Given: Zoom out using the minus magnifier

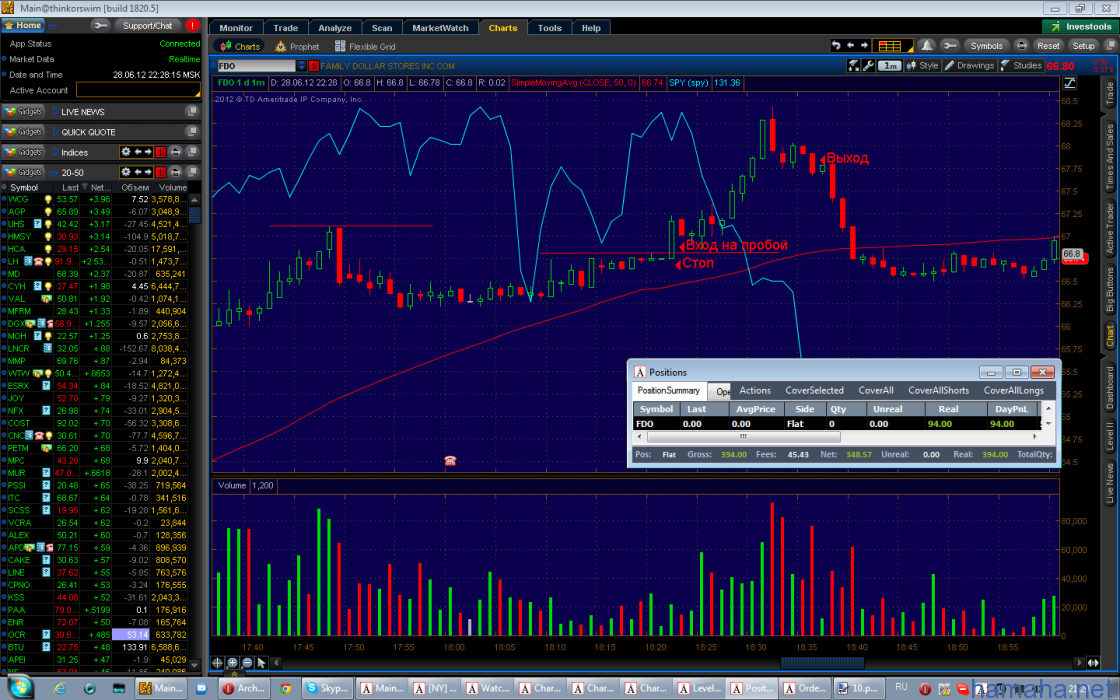Looking at the screenshot, I should point(247,663).
